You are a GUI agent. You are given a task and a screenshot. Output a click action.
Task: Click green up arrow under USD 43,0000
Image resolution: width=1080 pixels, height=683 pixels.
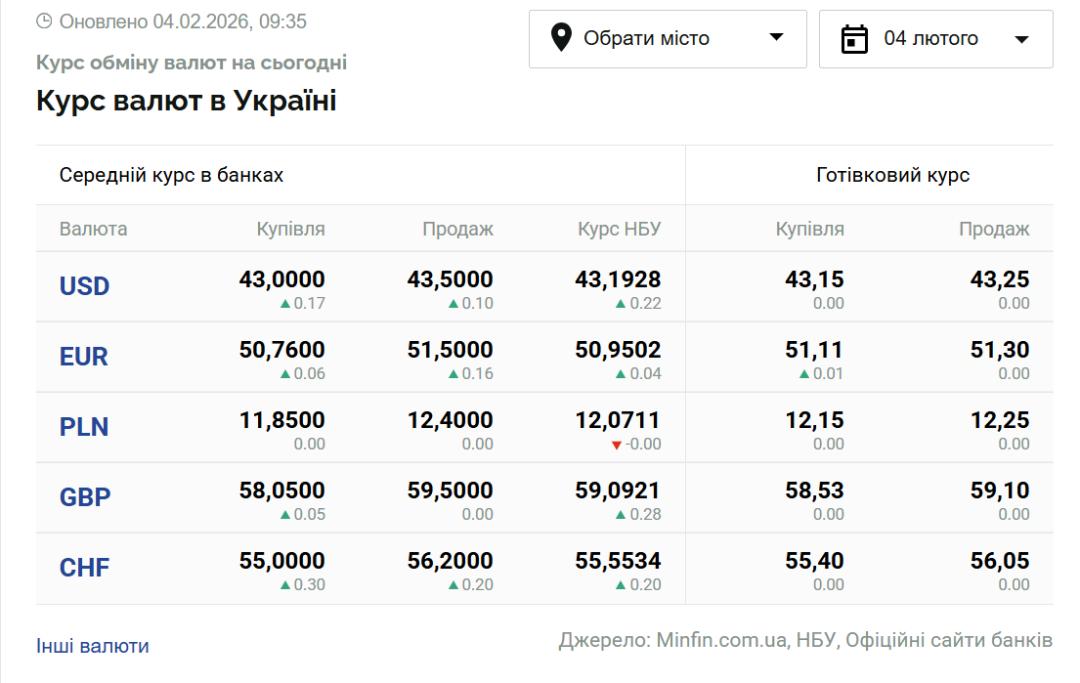pyautogui.click(x=285, y=303)
